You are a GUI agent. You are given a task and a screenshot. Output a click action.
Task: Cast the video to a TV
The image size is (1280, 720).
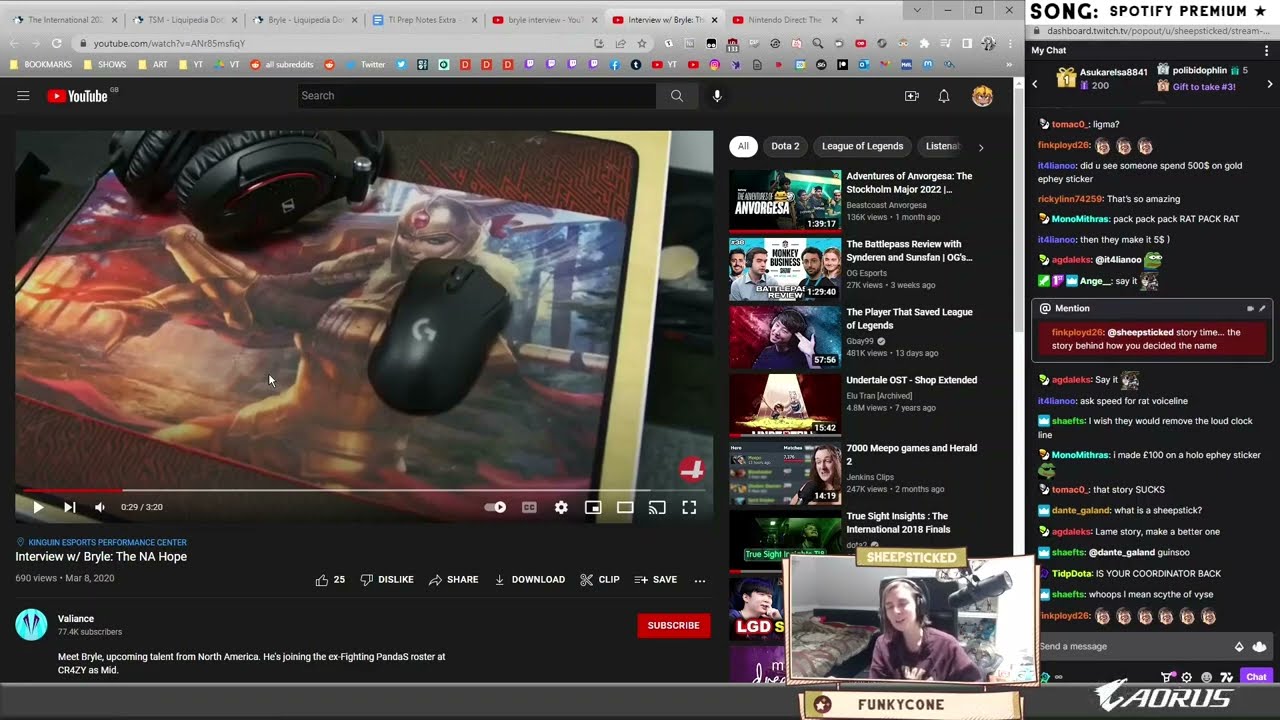(657, 507)
